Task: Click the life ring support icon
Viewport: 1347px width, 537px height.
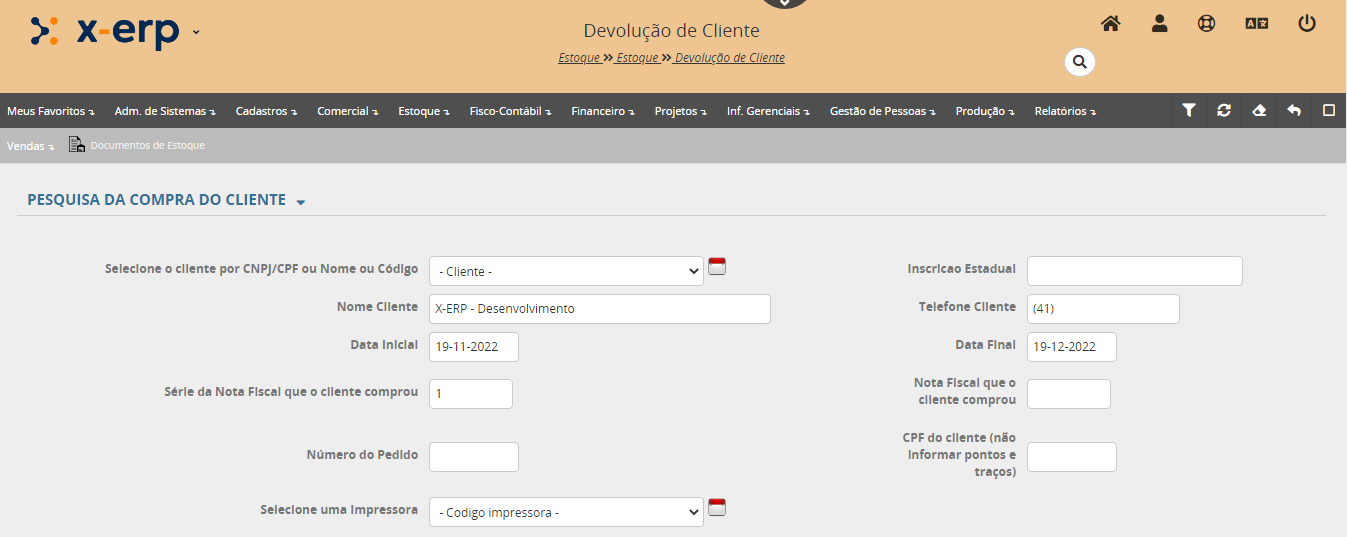Action: point(1206,24)
